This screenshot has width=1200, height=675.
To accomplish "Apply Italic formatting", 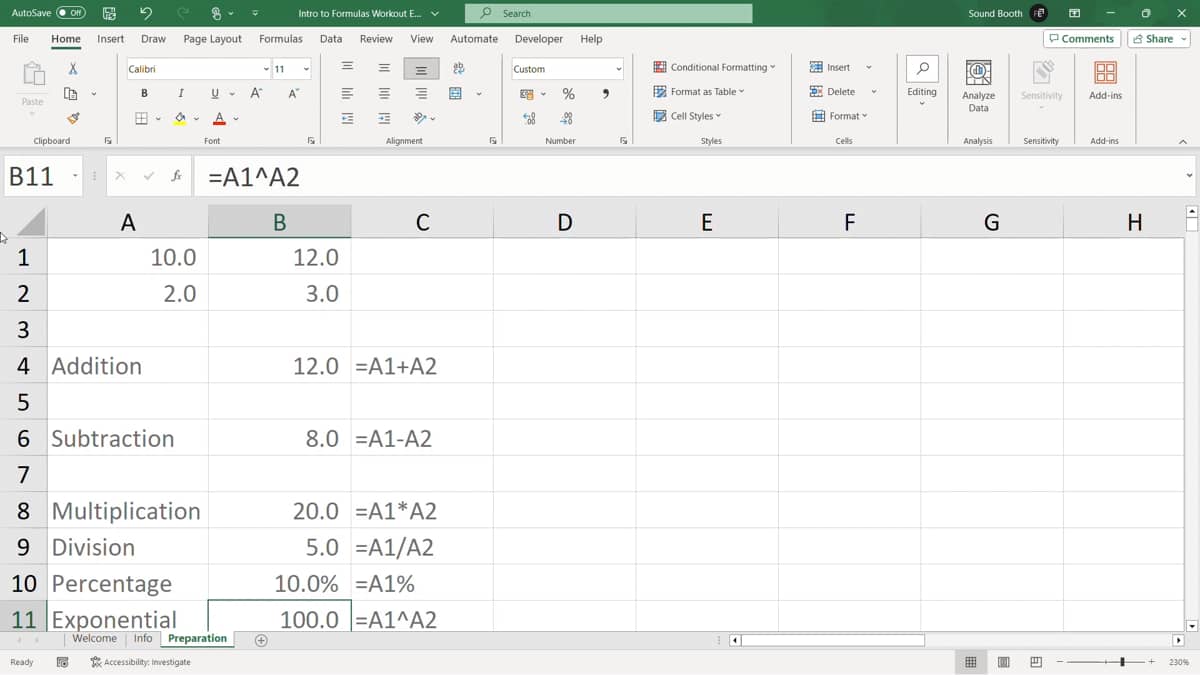I will point(180,93).
